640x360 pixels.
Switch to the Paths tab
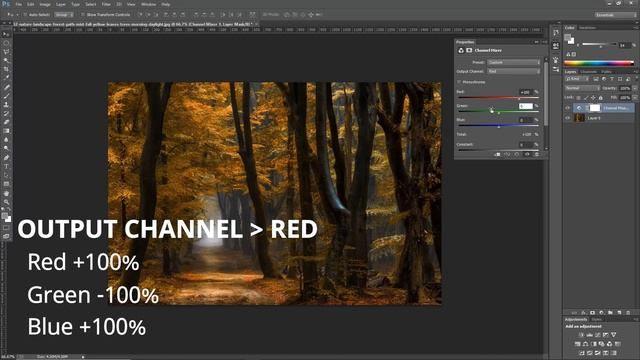(x=606, y=72)
